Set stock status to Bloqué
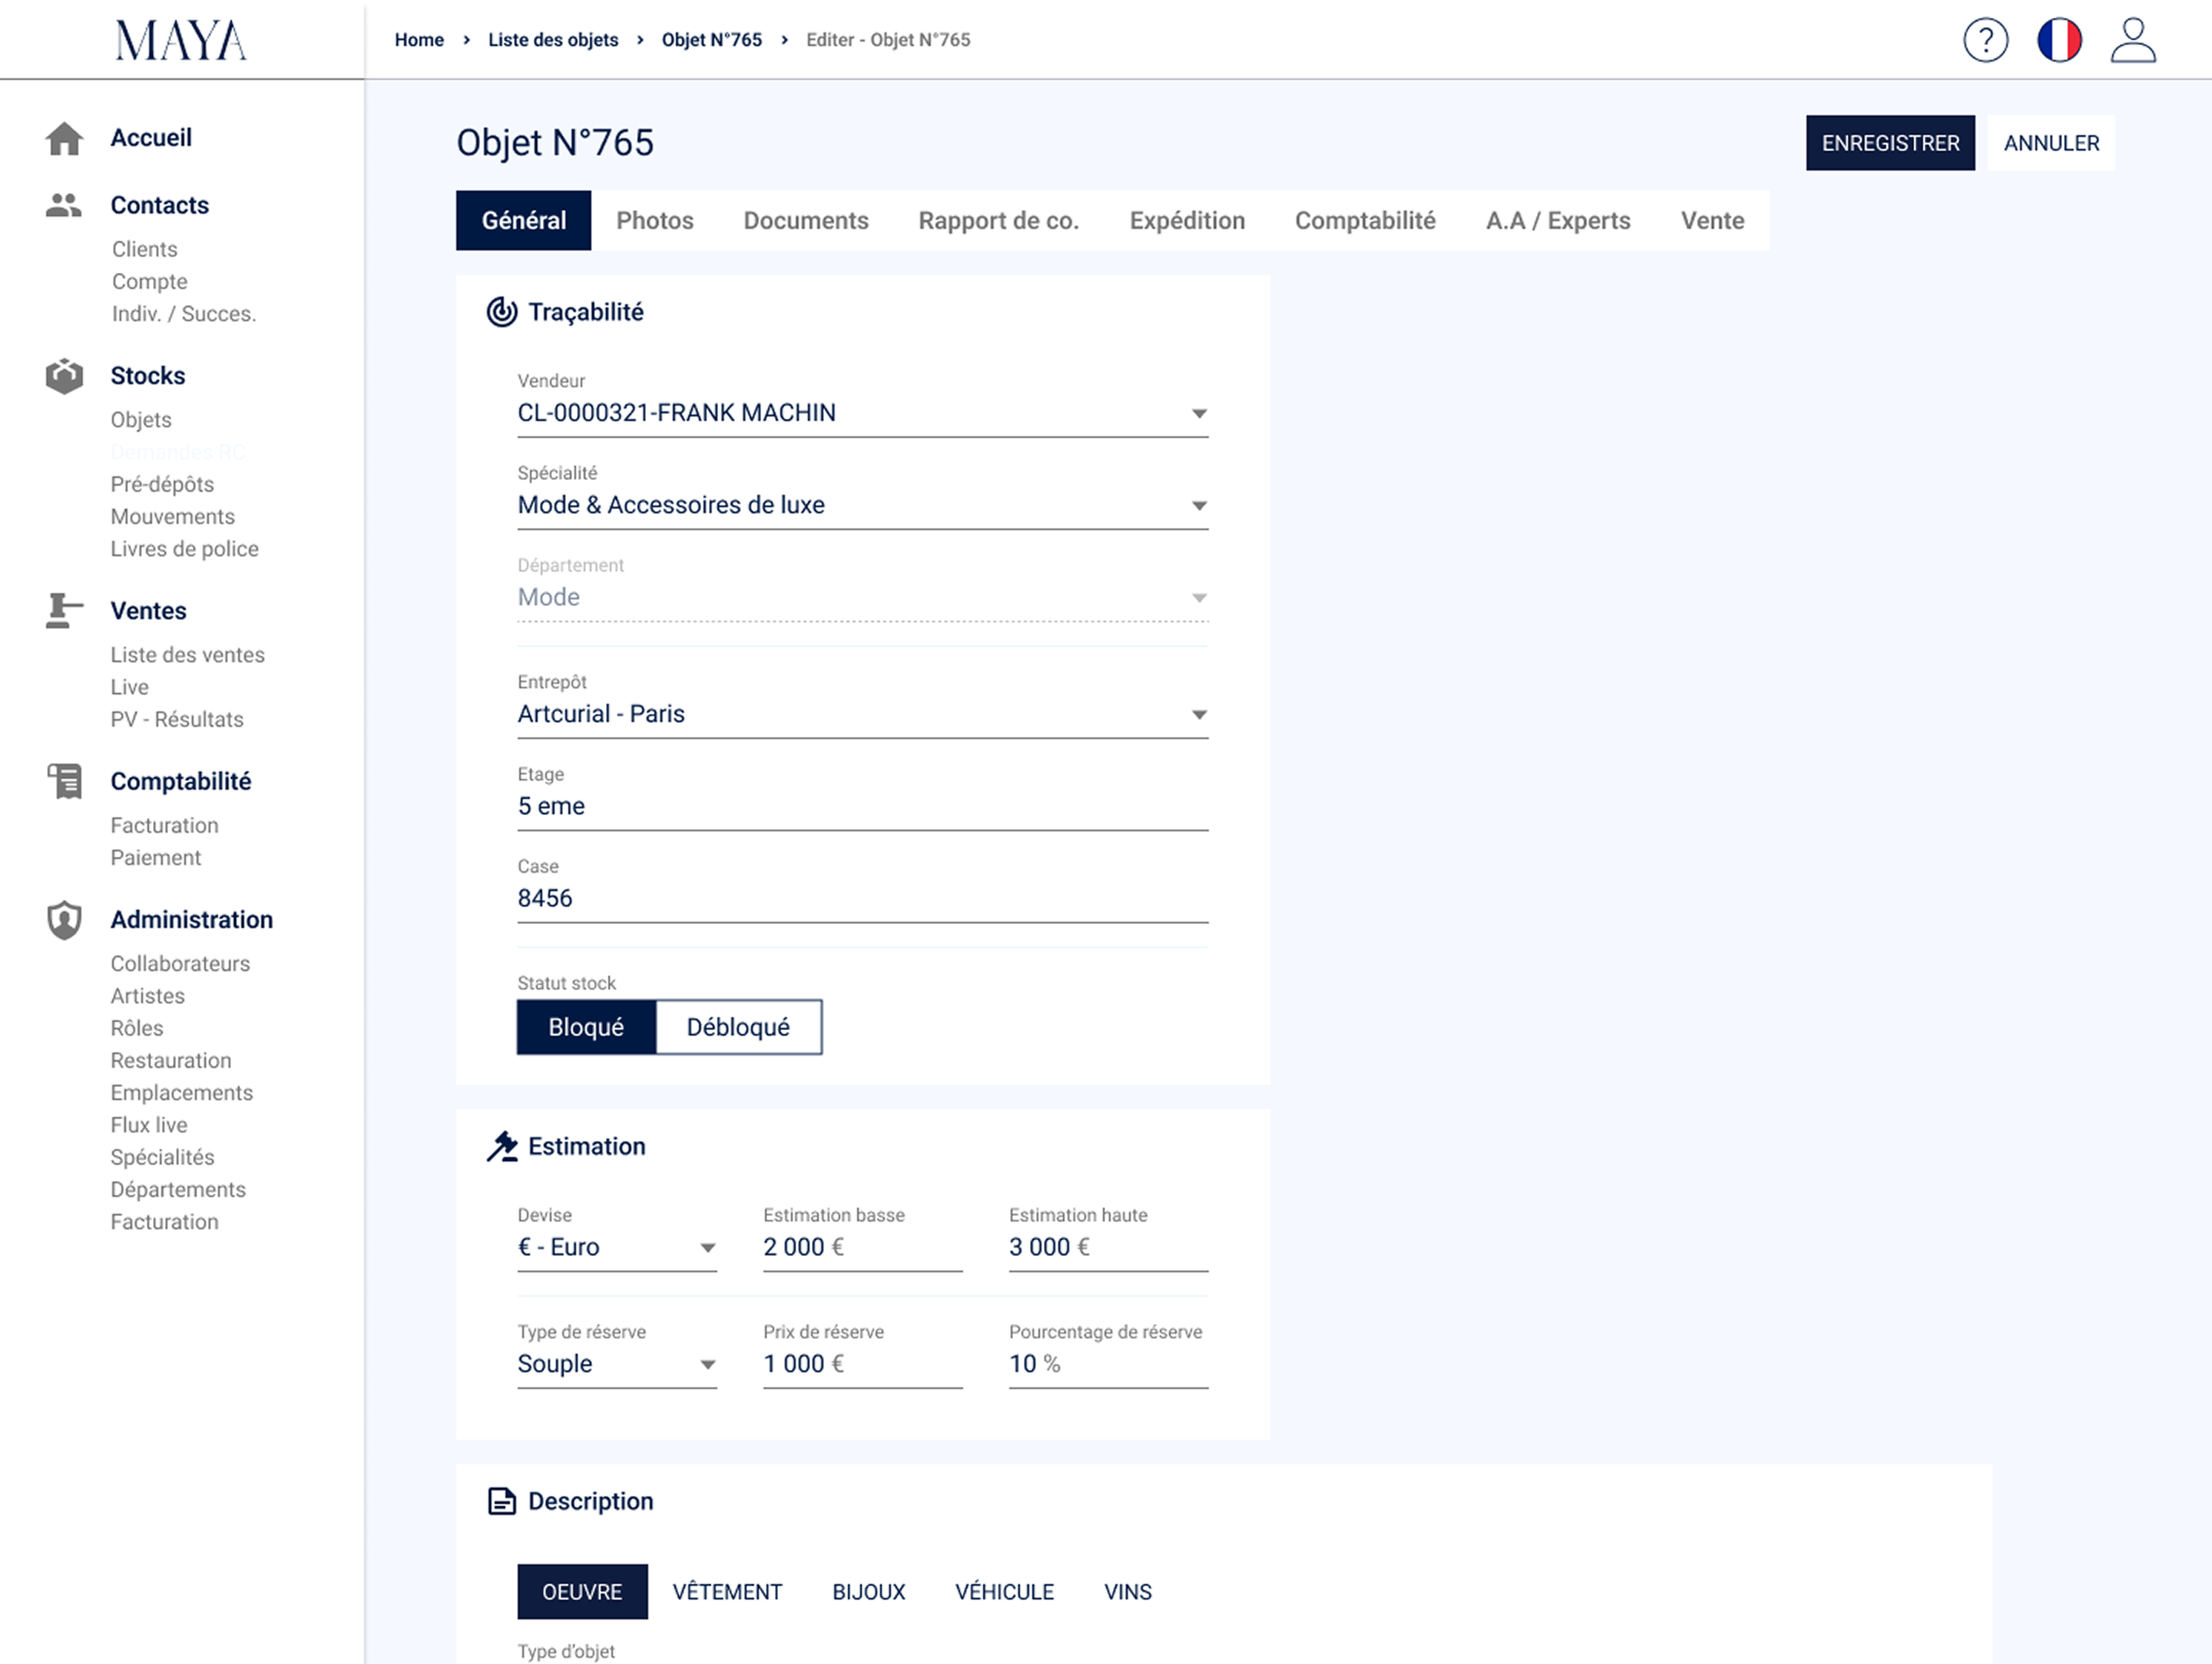The width and height of the screenshot is (2212, 1664). coord(586,1027)
